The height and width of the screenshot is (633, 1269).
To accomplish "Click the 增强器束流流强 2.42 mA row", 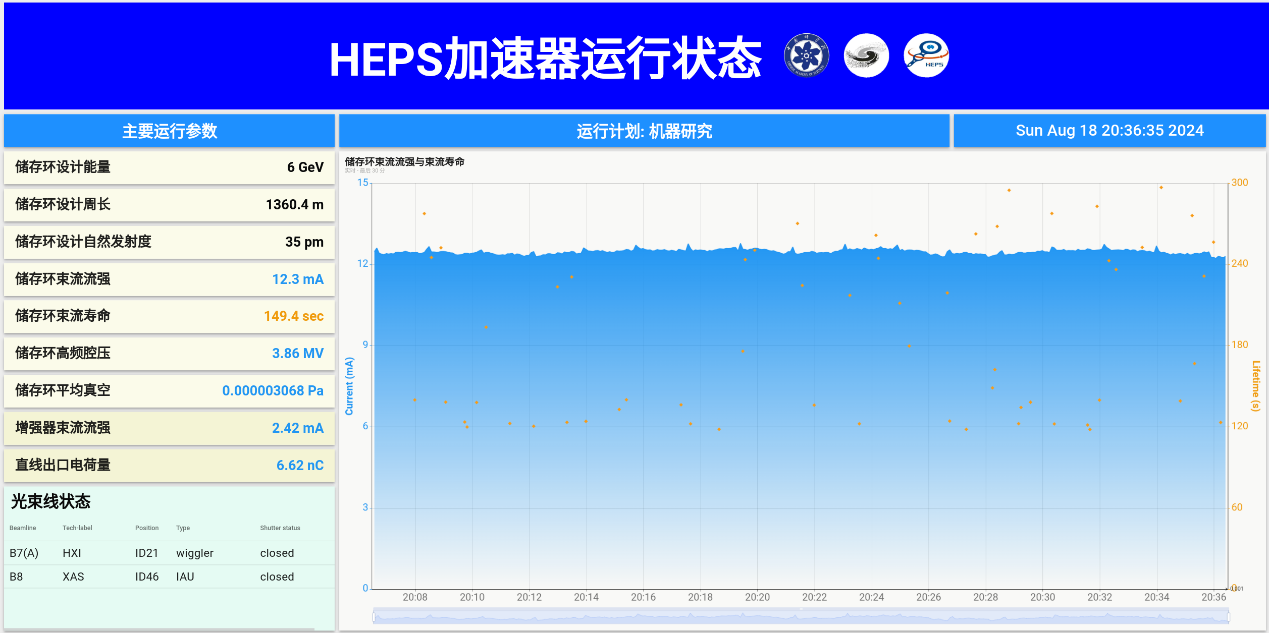I will click(x=169, y=428).
